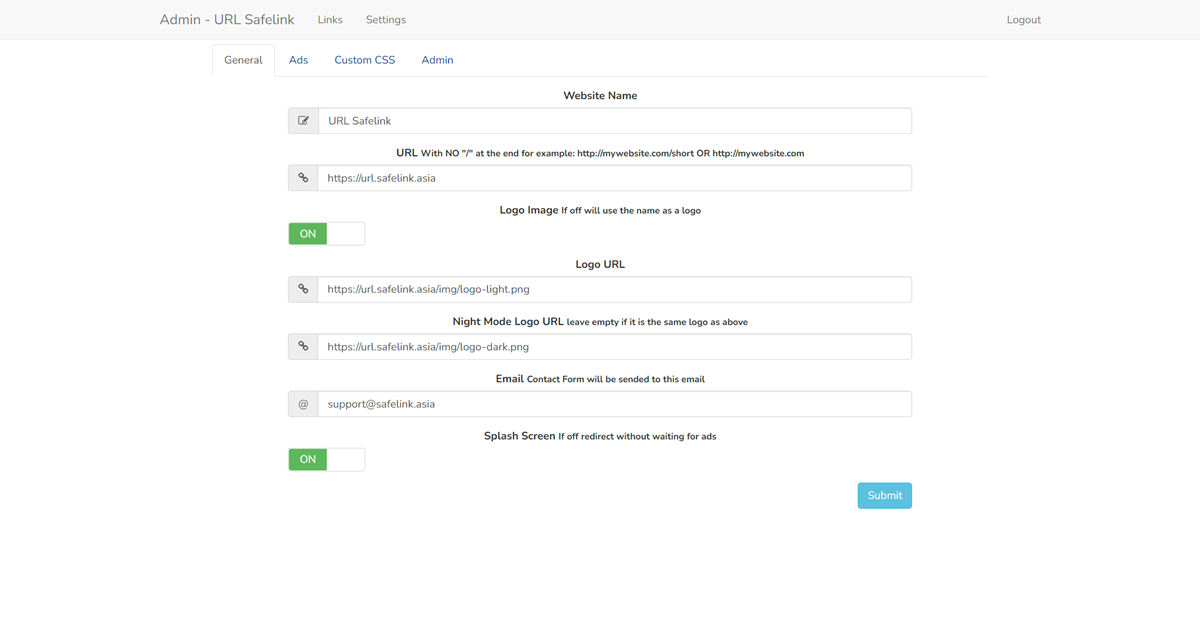
Task: Select the General tab
Action: (243, 60)
